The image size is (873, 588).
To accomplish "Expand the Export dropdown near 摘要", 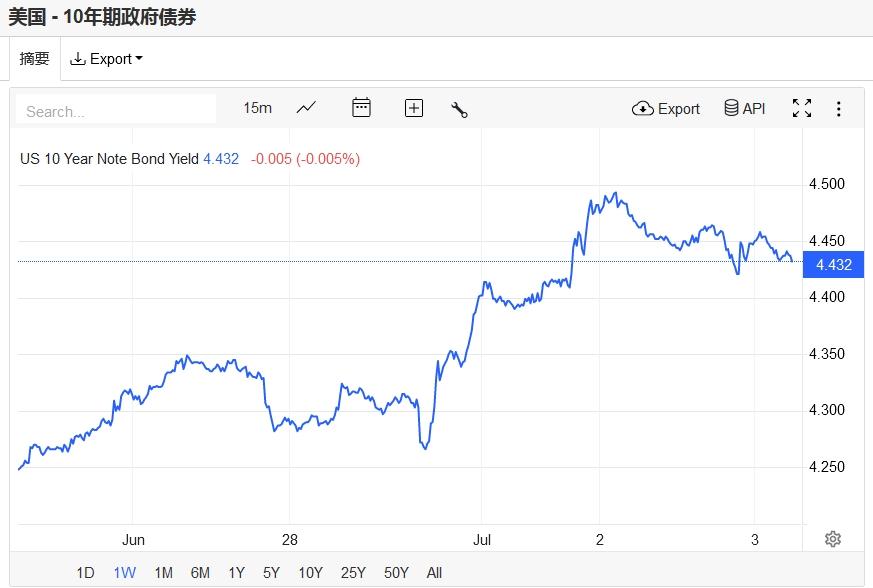I will click(106, 59).
